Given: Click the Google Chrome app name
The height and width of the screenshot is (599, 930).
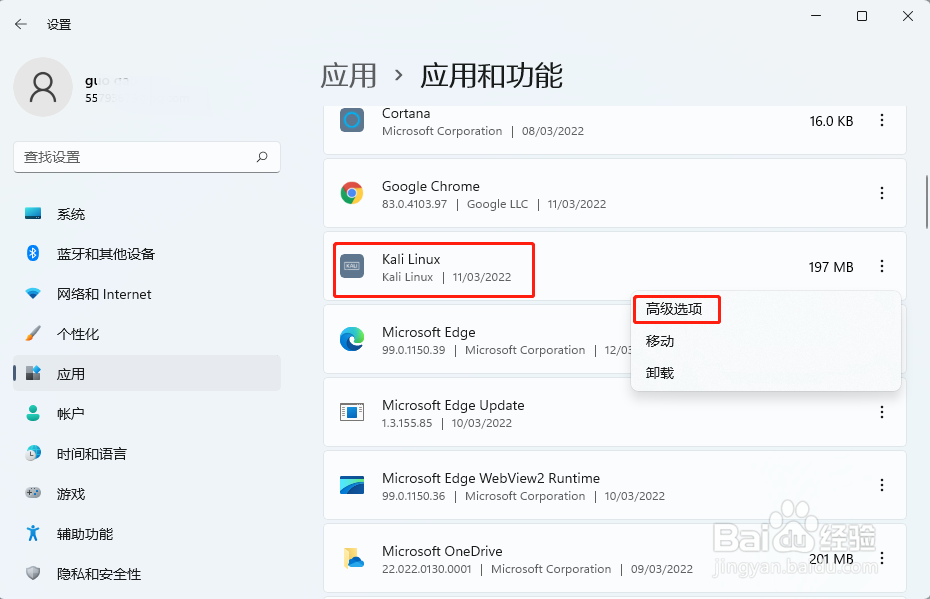Looking at the screenshot, I should point(431,186).
